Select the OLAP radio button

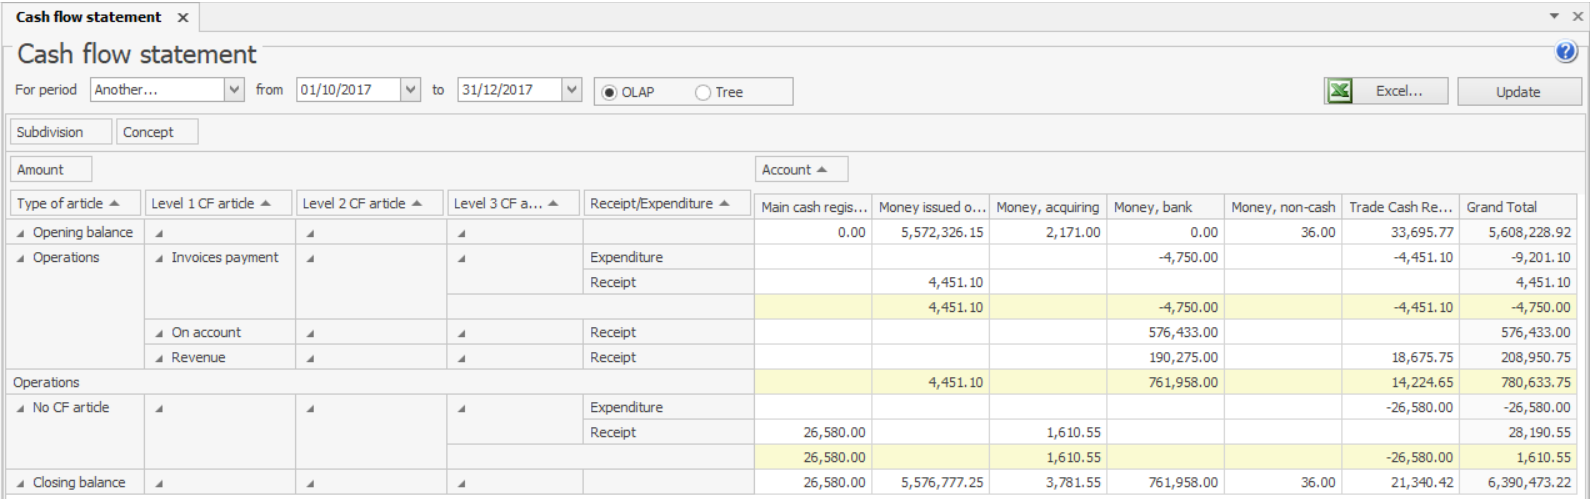(610, 92)
